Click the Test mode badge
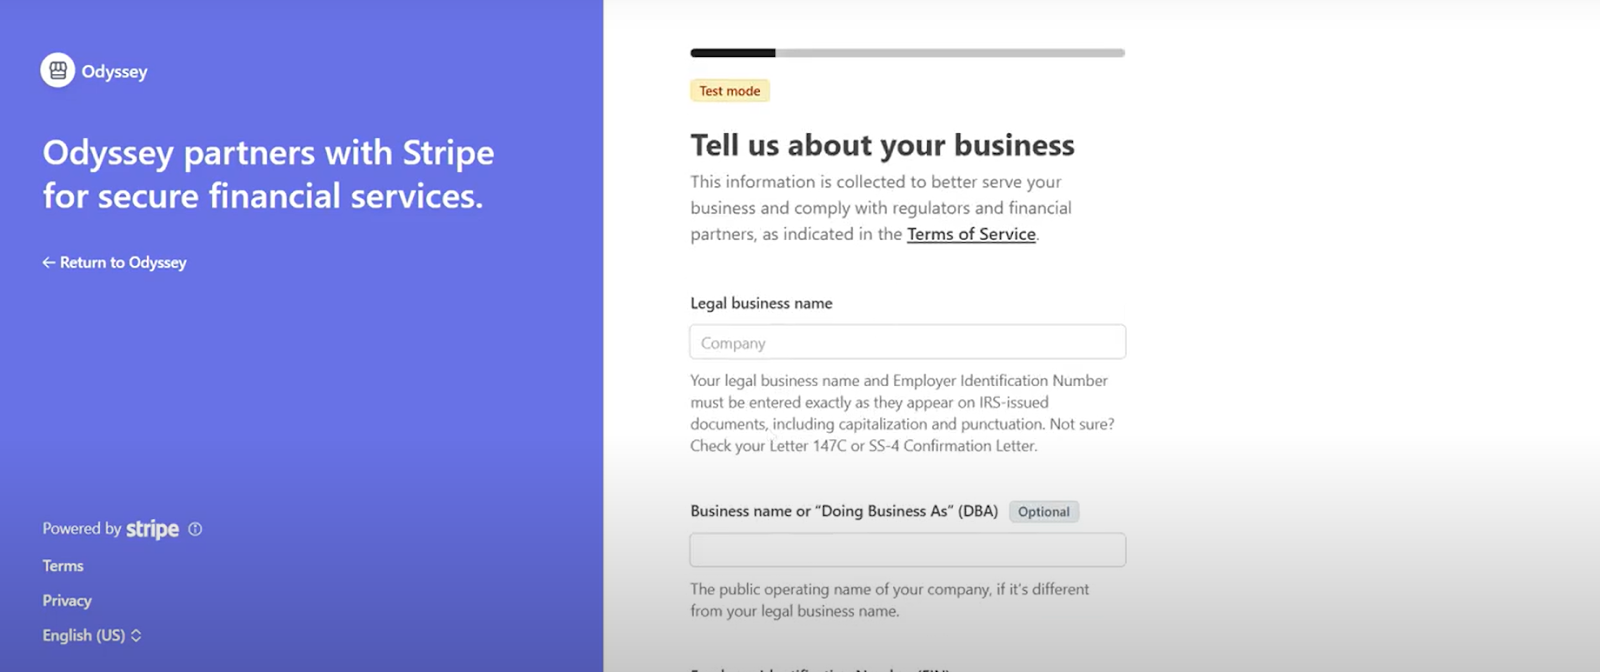 [x=729, y=91]
